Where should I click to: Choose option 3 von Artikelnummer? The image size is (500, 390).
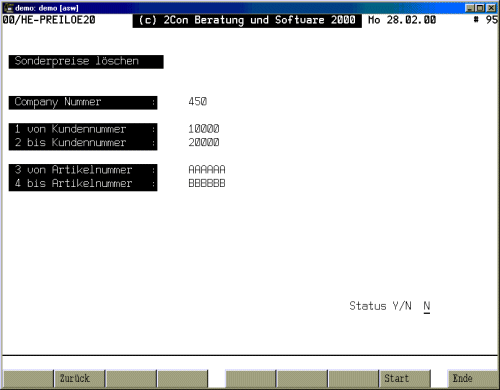[83, 170]
